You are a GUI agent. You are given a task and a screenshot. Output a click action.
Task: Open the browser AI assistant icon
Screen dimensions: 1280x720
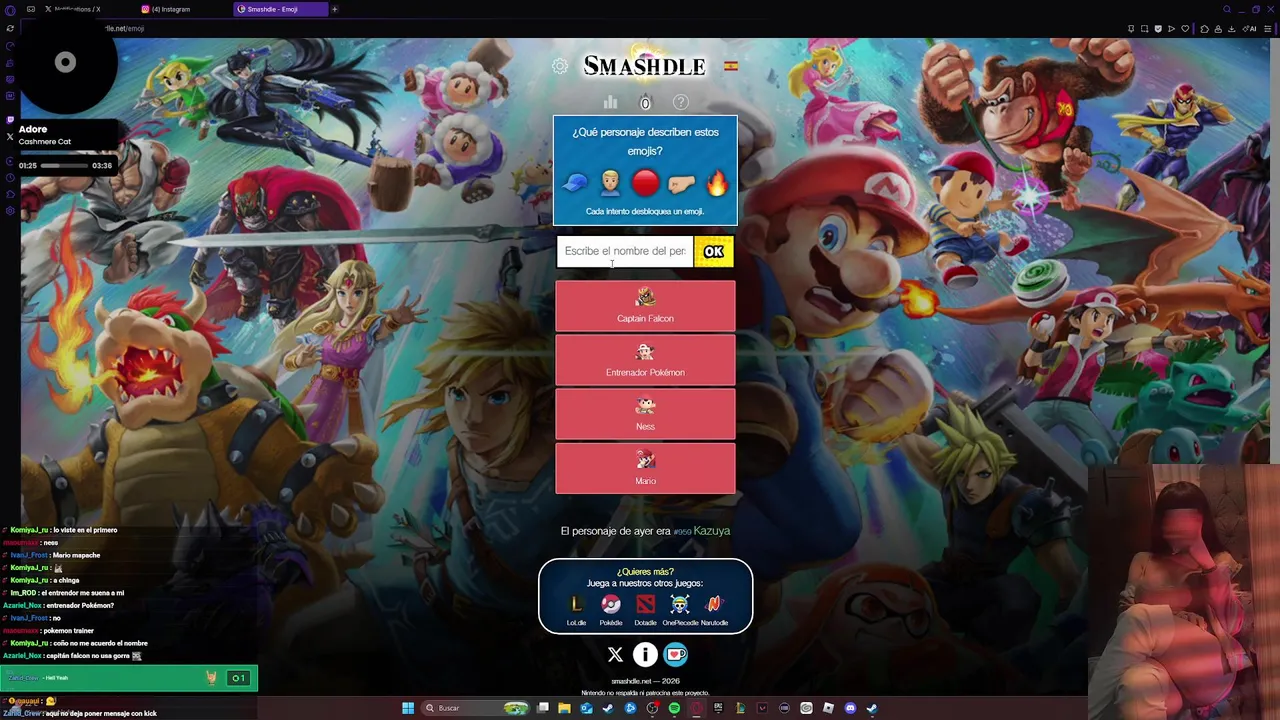pos(1250,29)
